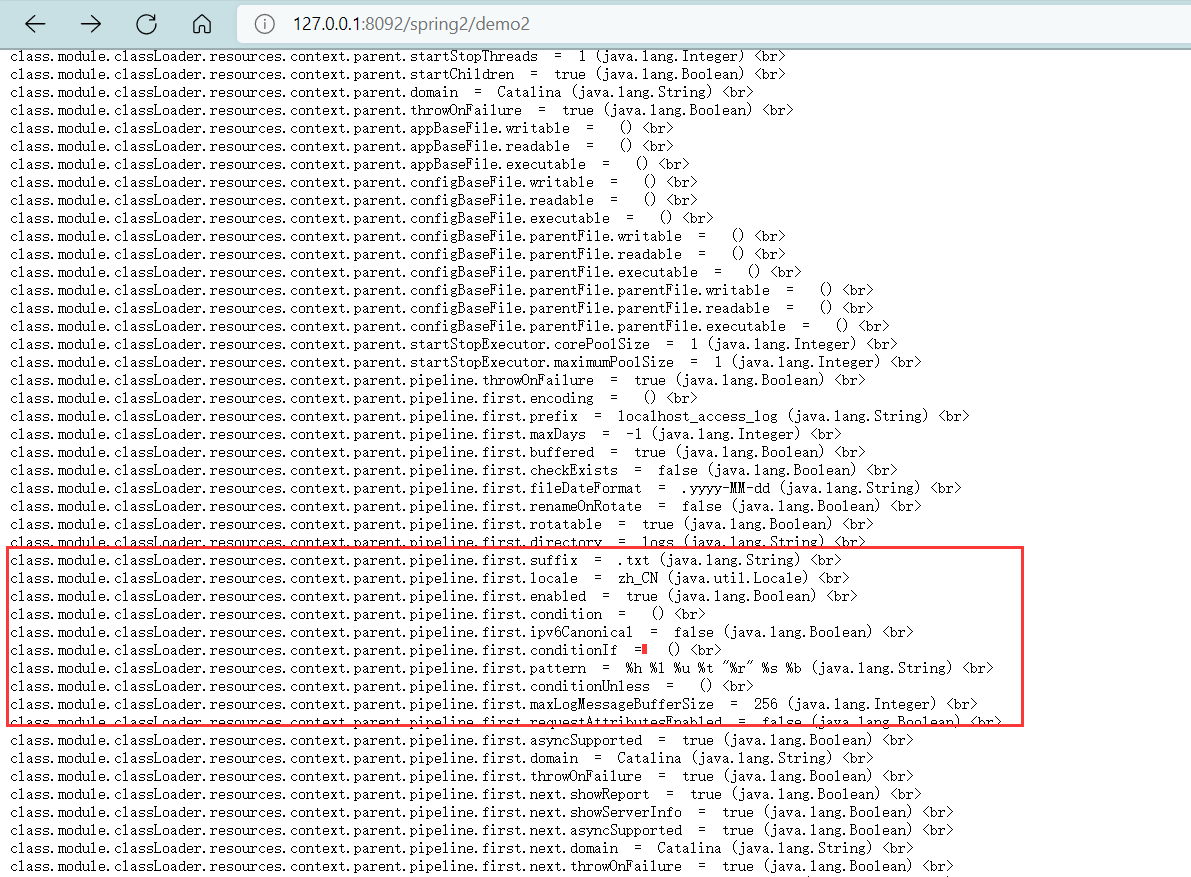Click the pipeline.first.next.showReport line

[x=460, y=794]
